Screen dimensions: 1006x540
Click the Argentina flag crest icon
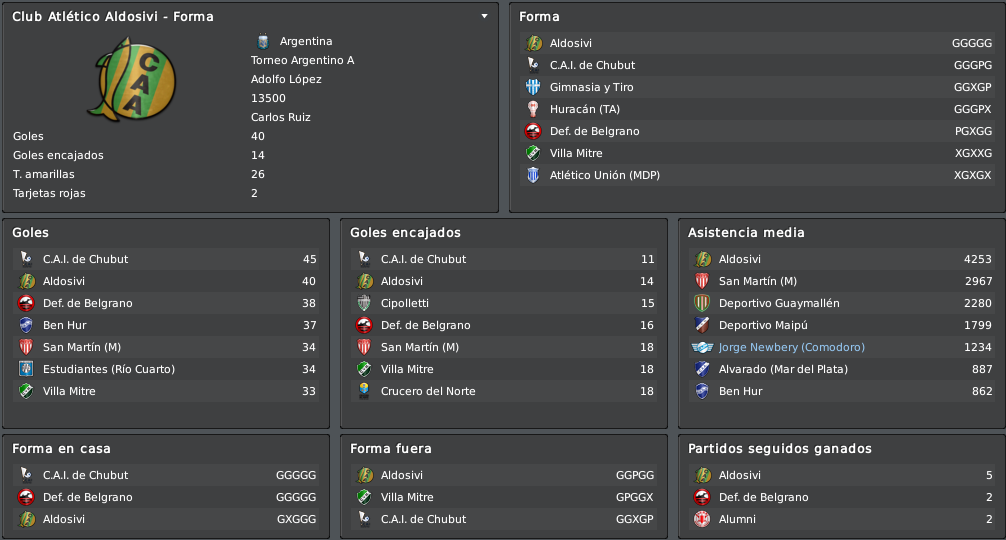coord(262,41)
